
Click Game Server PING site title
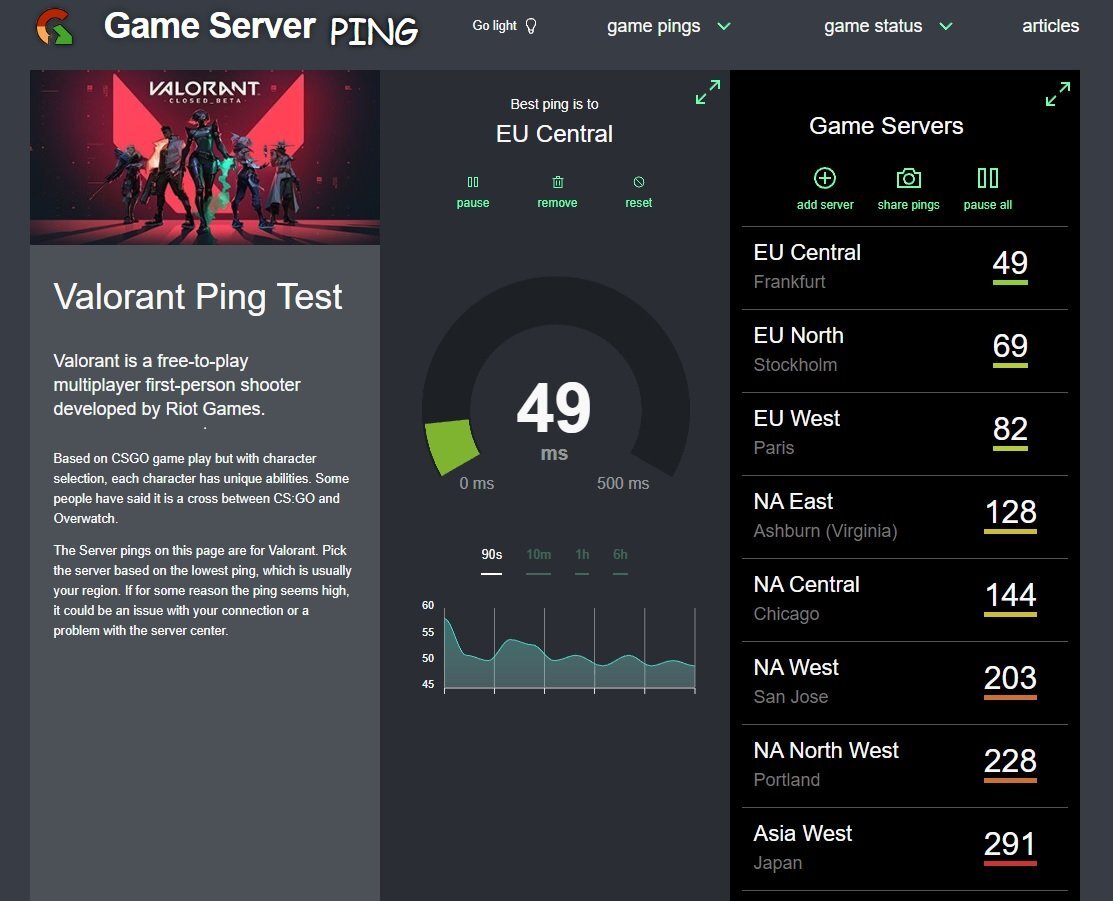pyautogui.click(x=261, y=28)
